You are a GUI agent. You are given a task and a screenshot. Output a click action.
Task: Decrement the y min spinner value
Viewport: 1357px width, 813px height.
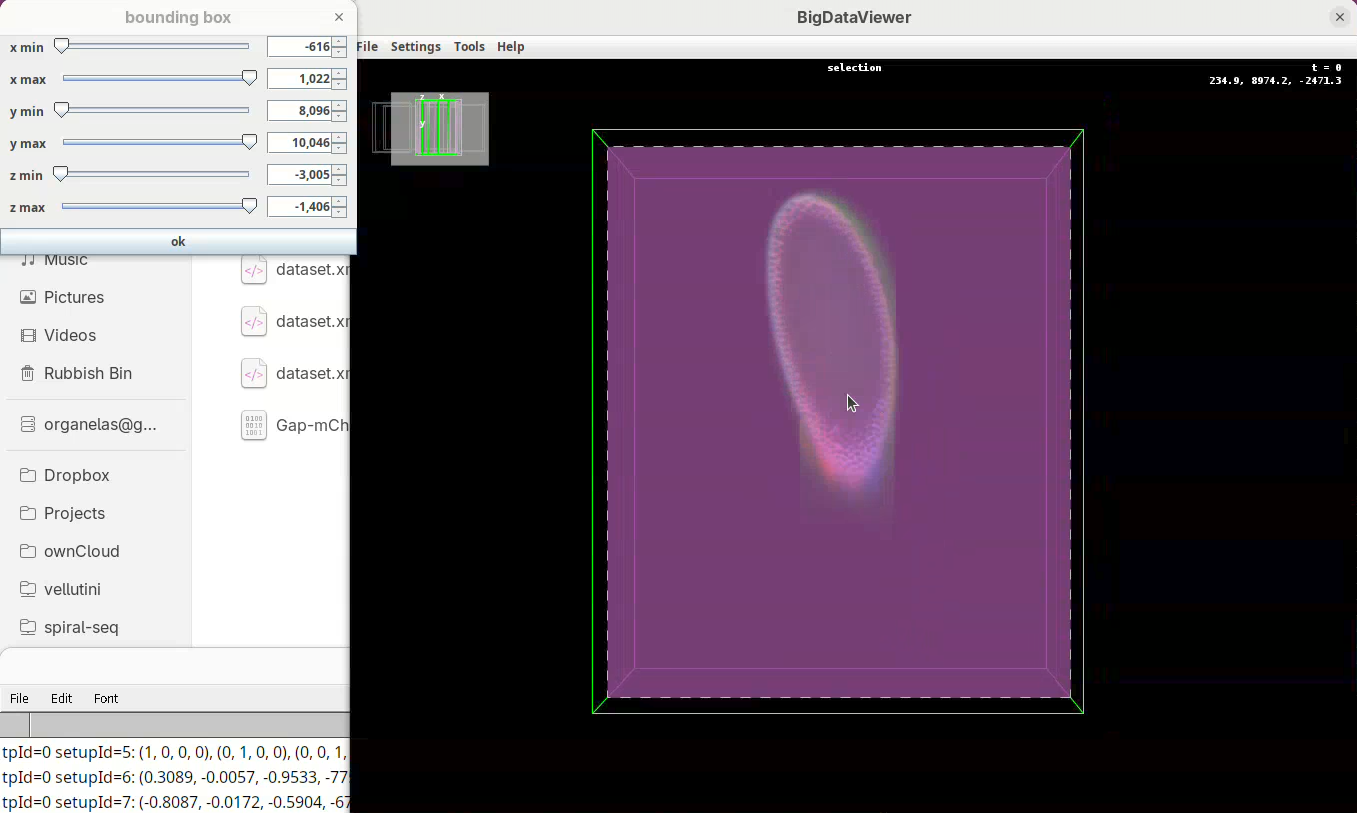[340, 116]
